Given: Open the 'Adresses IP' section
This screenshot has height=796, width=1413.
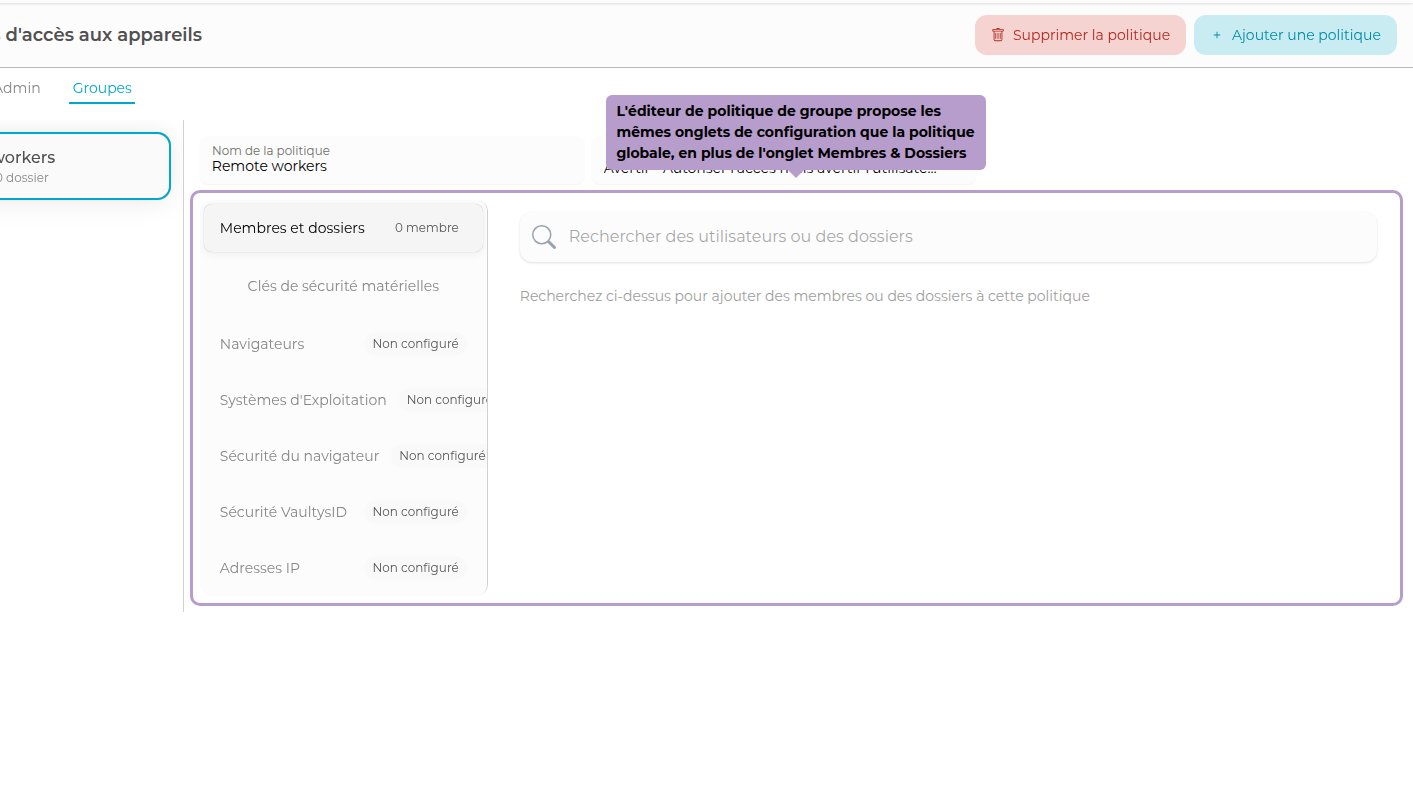Looking at the screenshot, I should pyautogui.click(x=259, y=567).
